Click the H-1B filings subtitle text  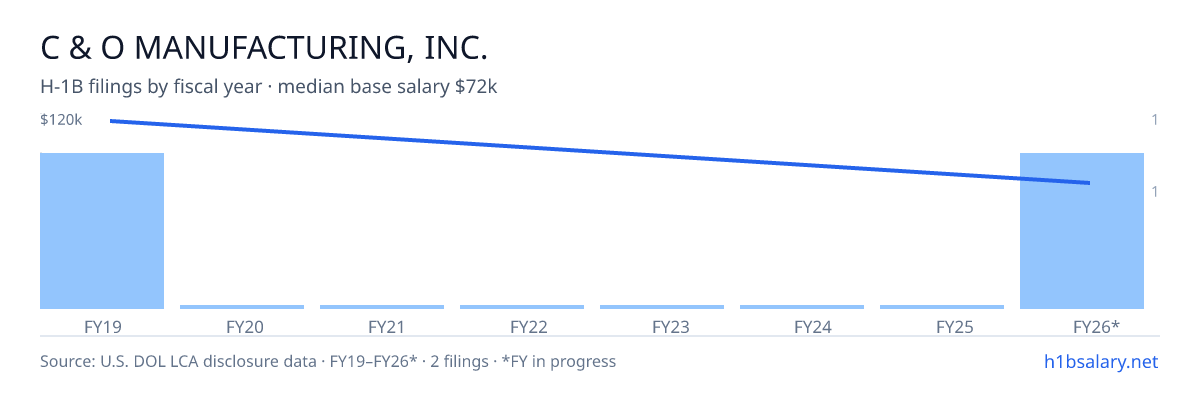[x=269, y=87]
